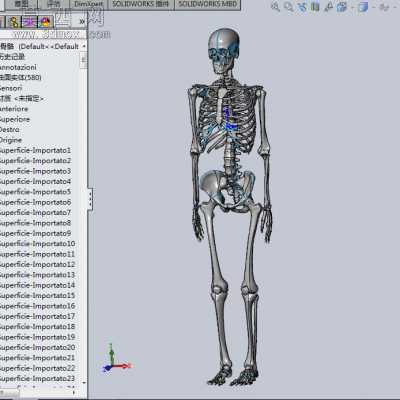Select Superficie-Importato11 feature
The height and width of the screenshot is (400, 400).
(x=37, y=254)
